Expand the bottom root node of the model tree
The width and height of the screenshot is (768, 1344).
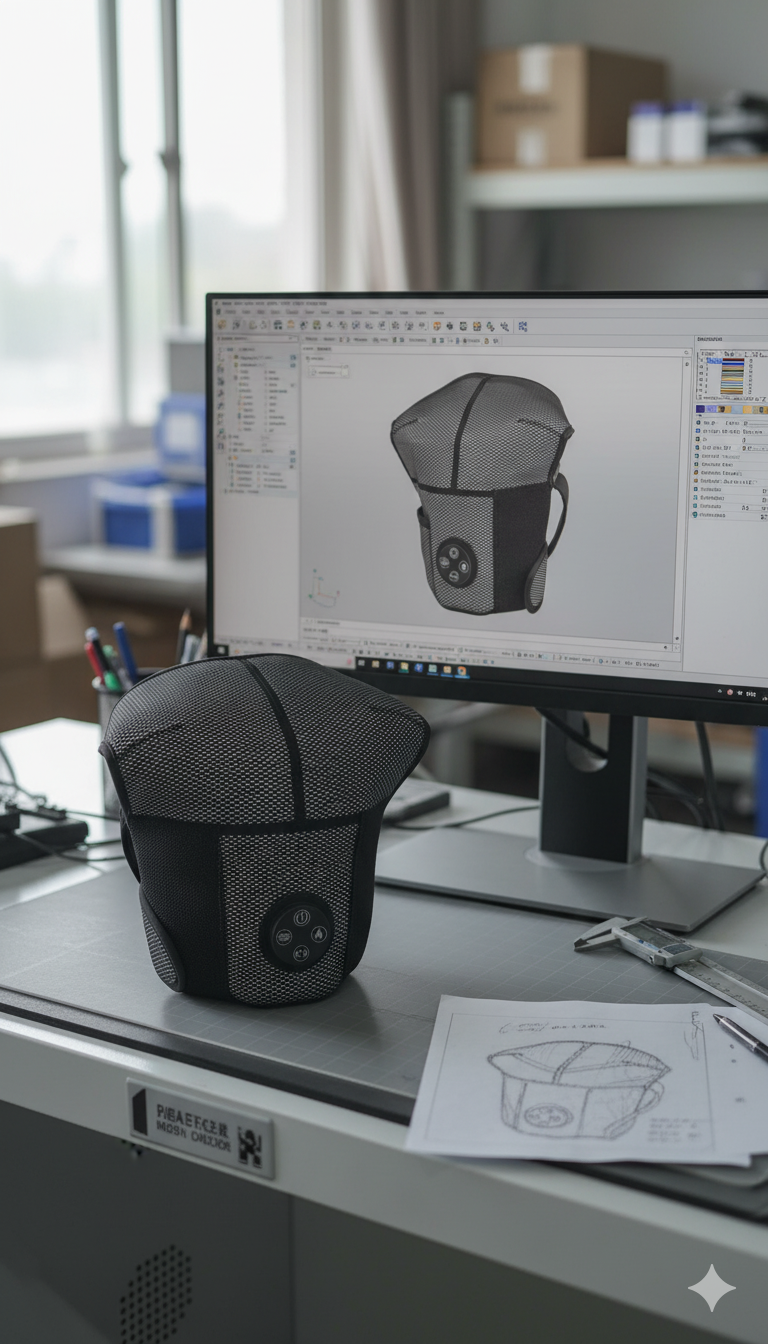(228, 490)
